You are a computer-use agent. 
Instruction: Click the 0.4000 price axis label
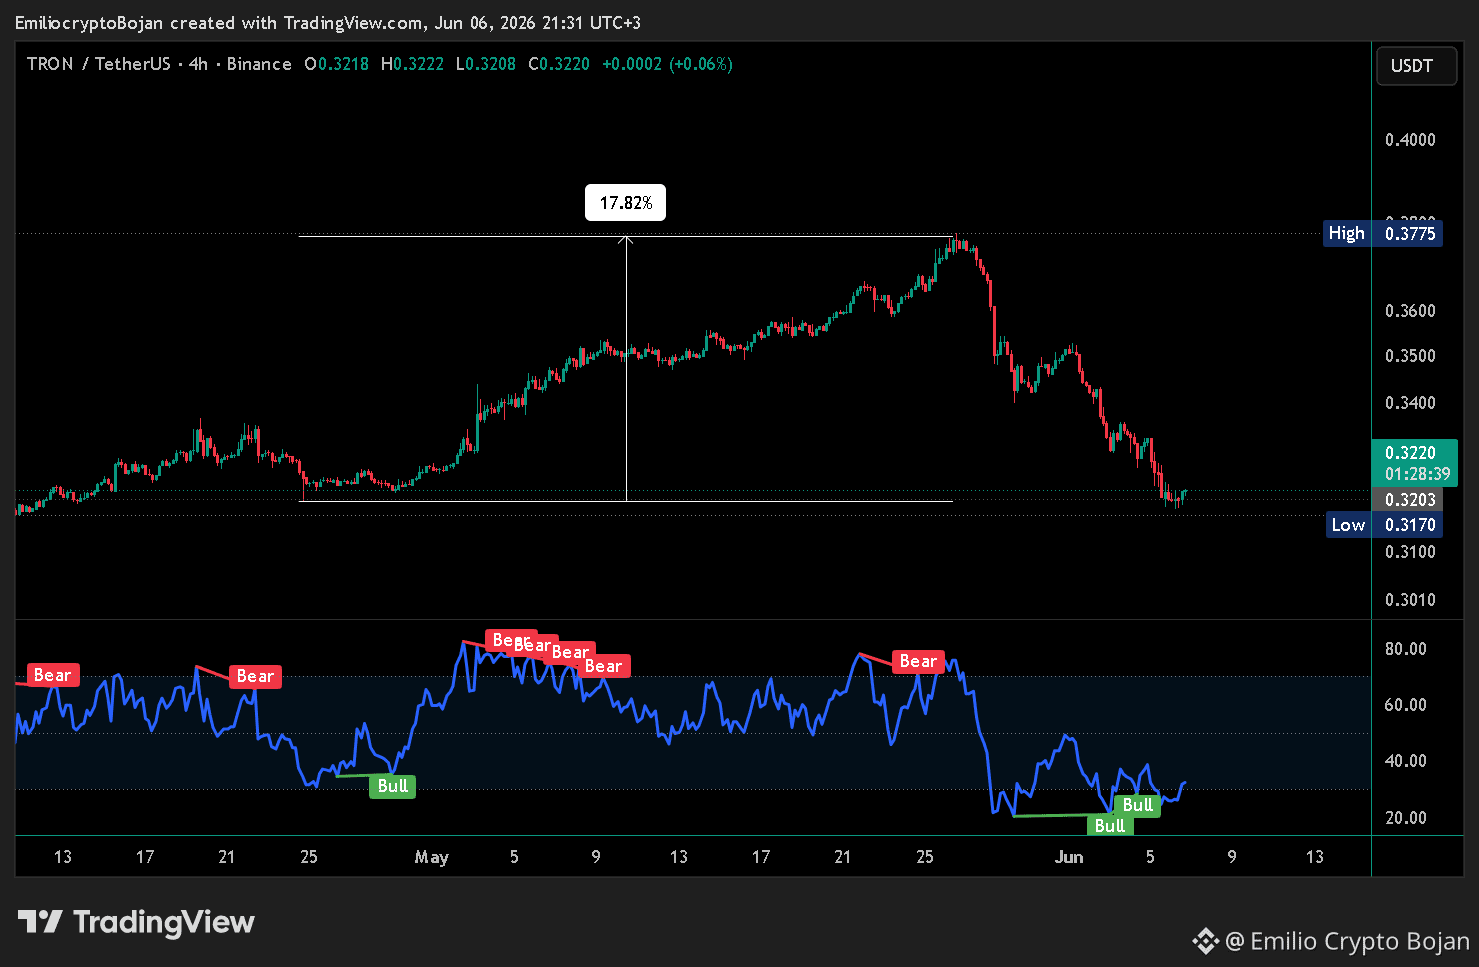coord(1410,140)
